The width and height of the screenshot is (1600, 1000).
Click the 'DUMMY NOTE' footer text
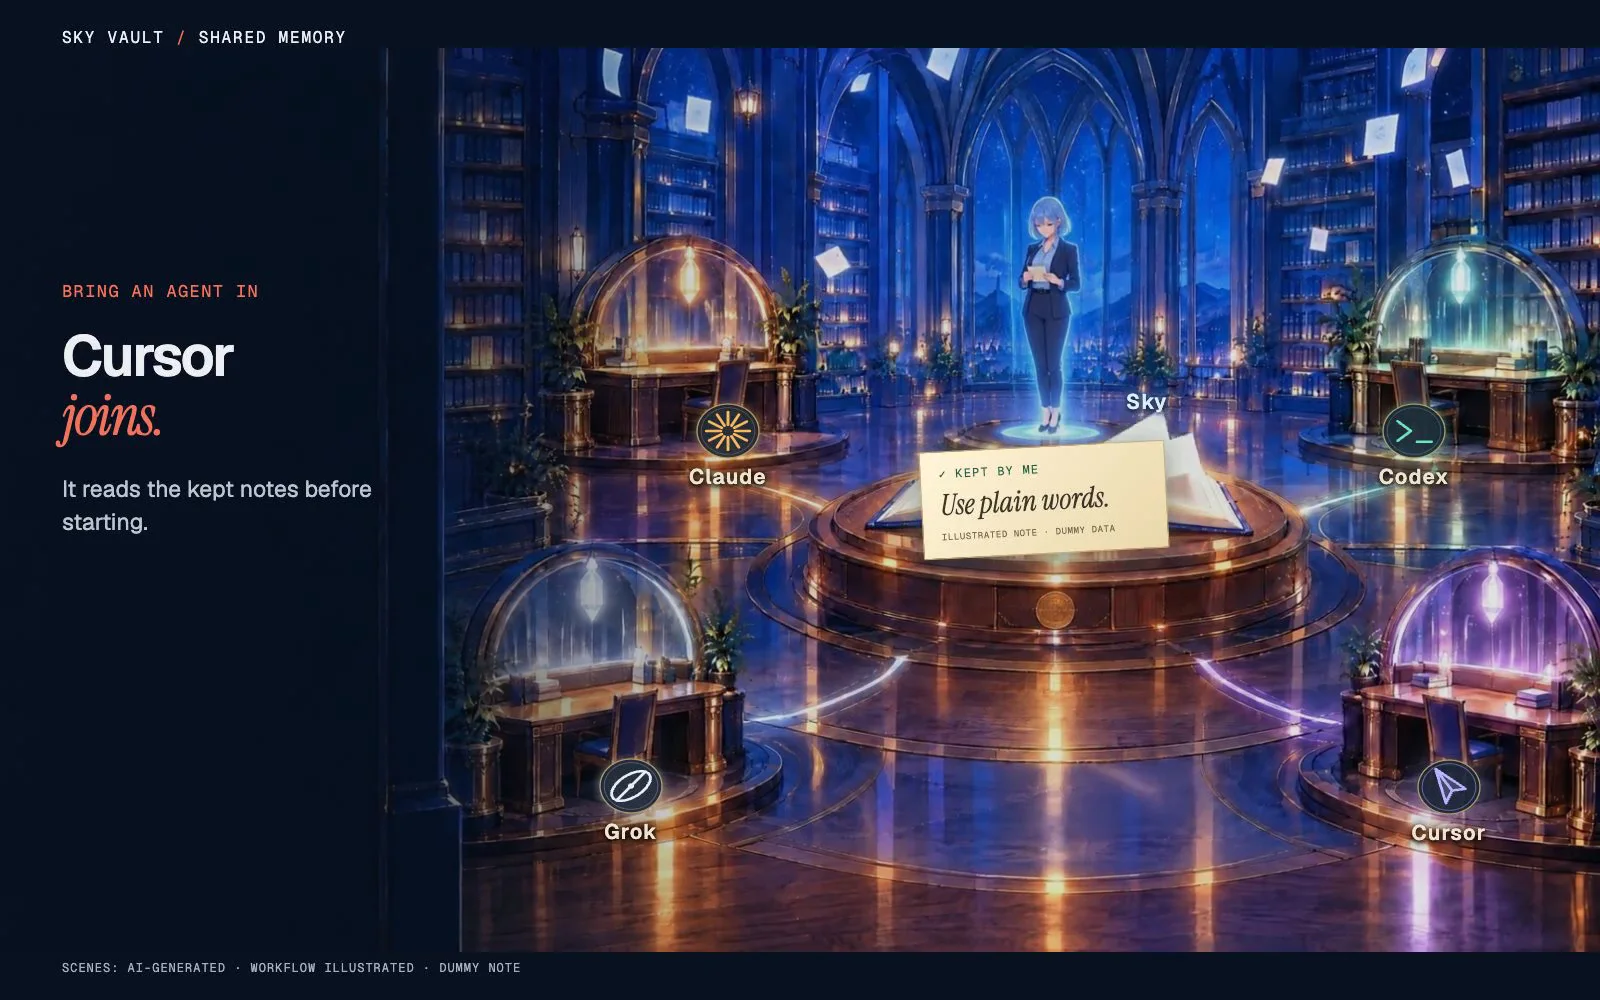click(480, 968)
